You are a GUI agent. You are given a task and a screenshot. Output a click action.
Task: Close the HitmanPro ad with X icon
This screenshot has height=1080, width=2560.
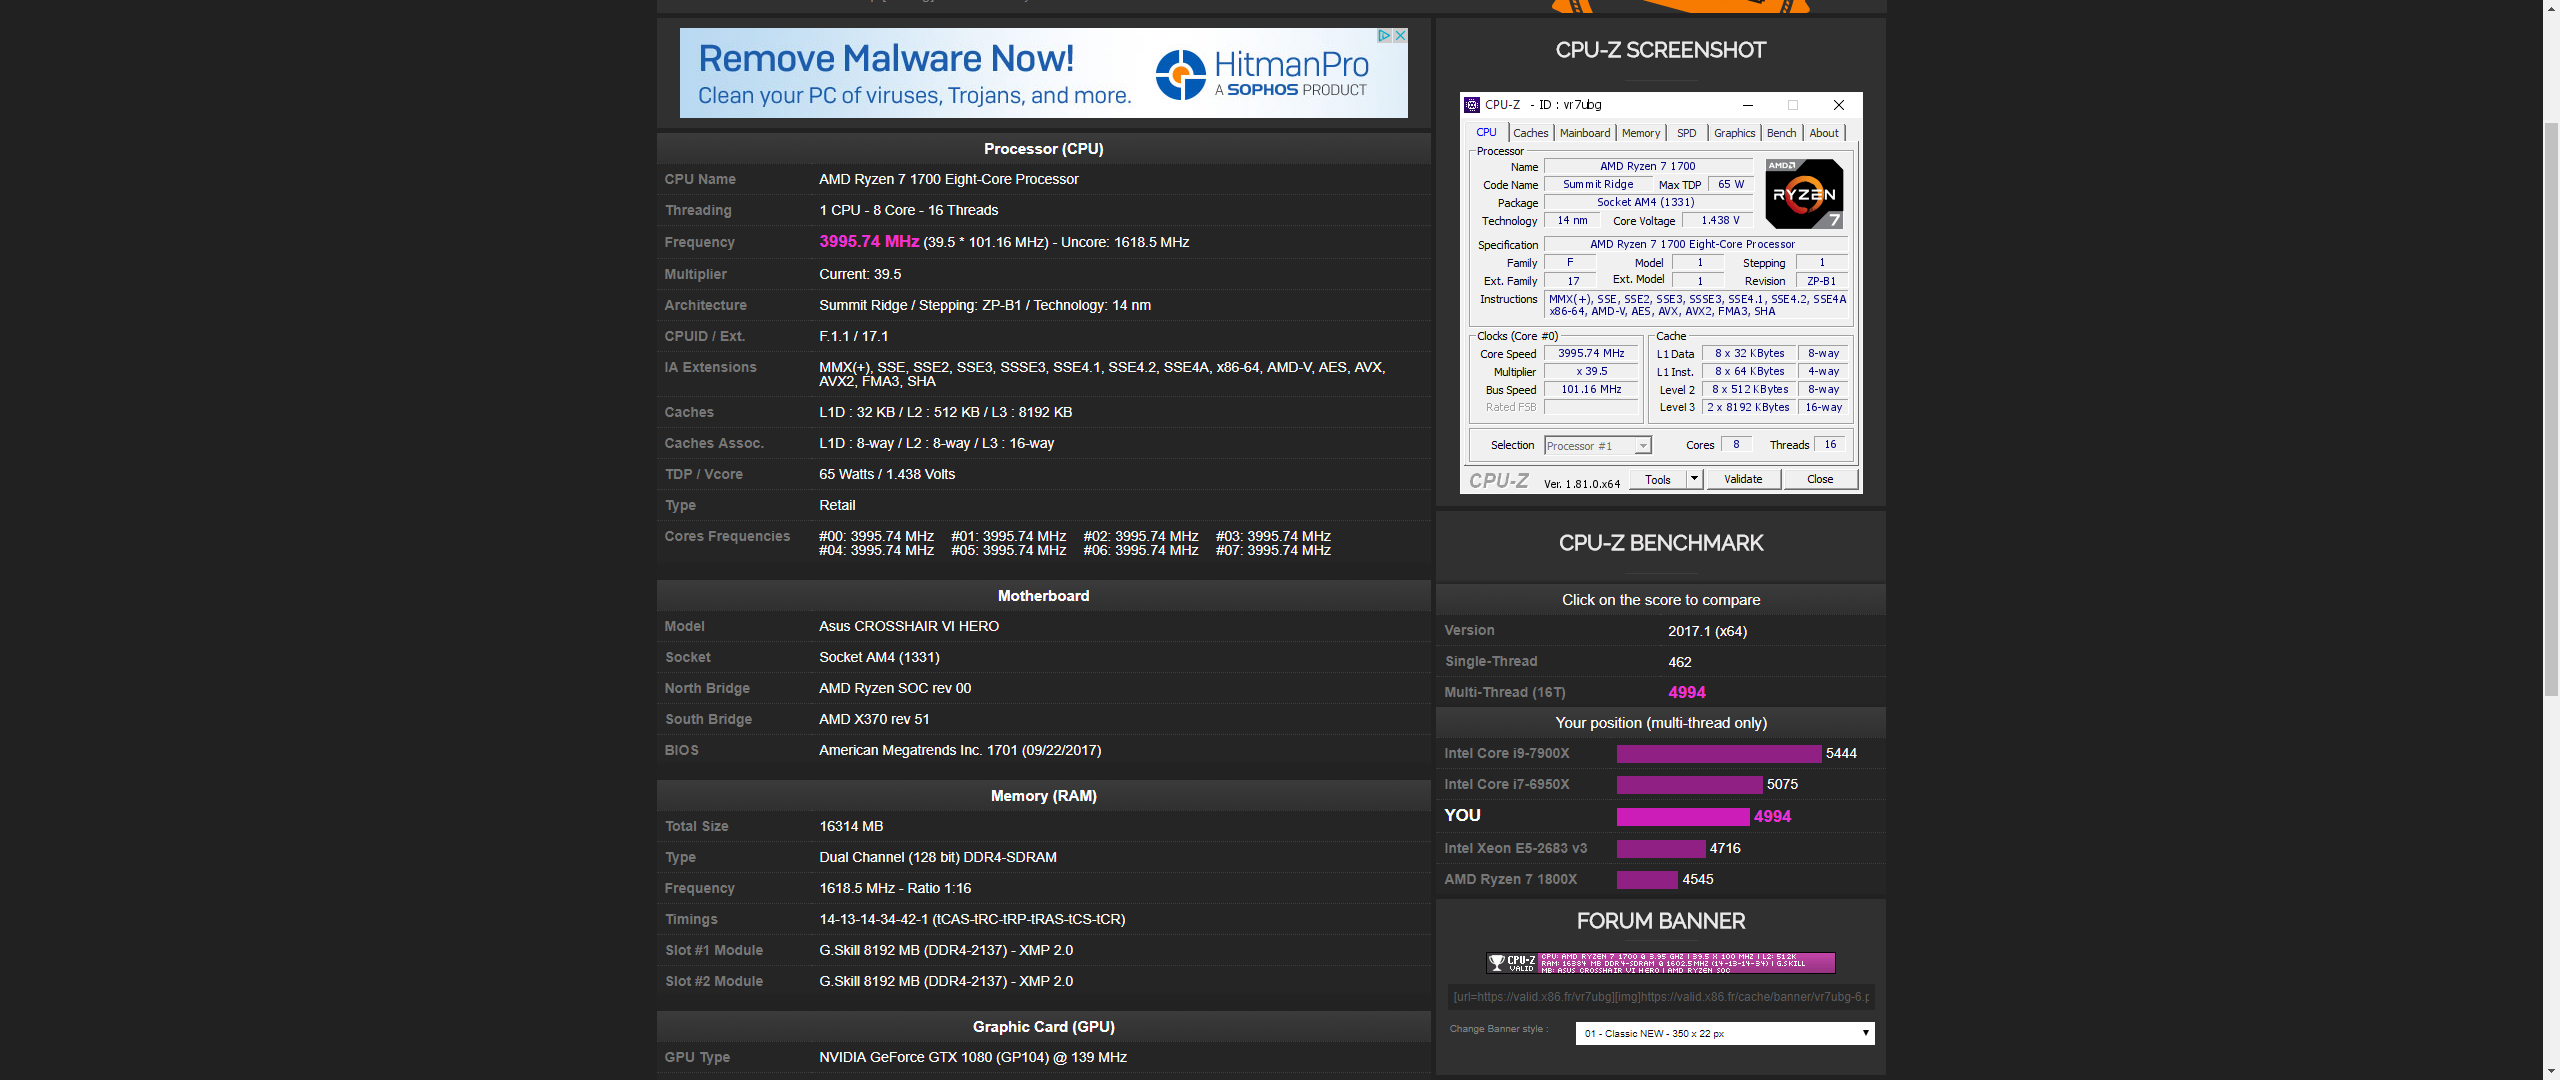click(x=1400, y=36)
